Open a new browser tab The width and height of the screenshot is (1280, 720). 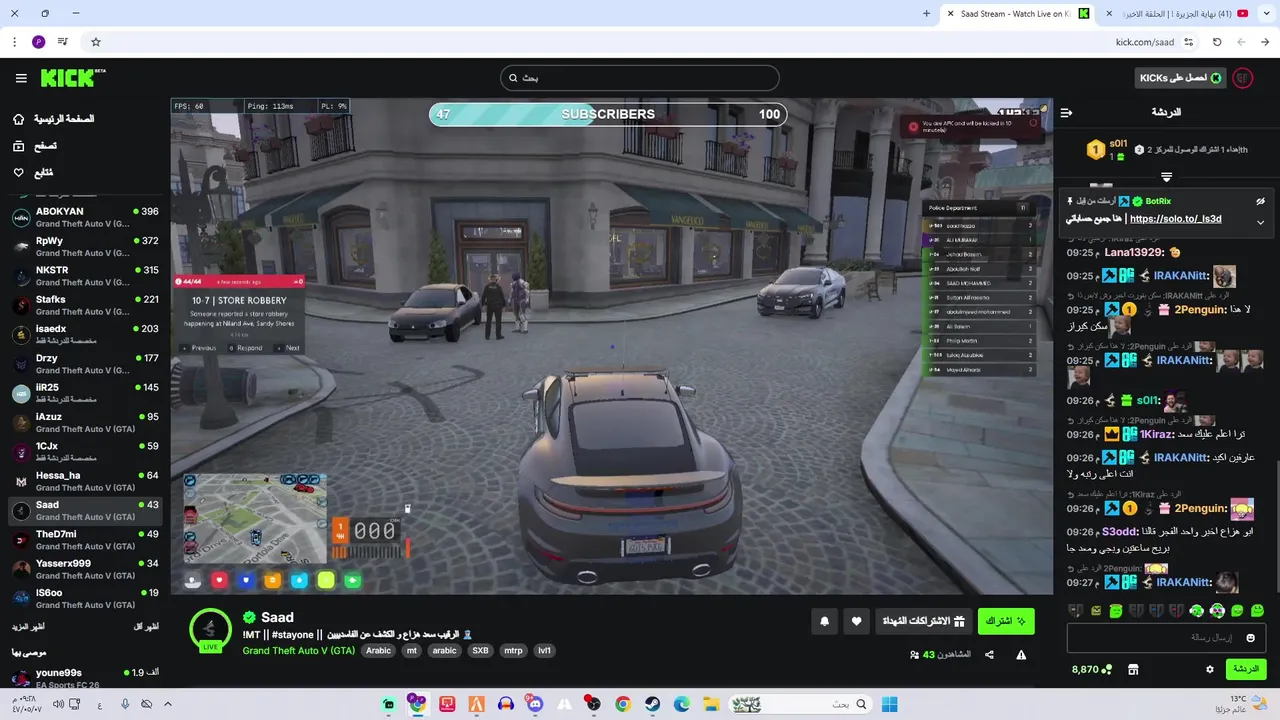926,13
